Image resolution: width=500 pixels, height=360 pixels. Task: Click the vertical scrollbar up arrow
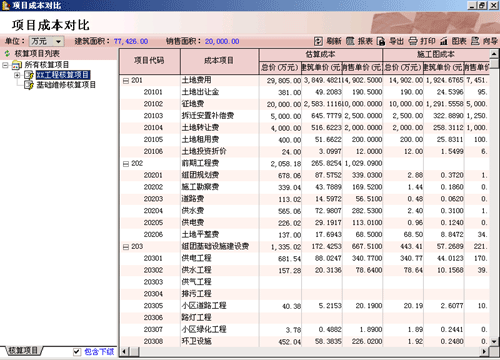[494, 54]
